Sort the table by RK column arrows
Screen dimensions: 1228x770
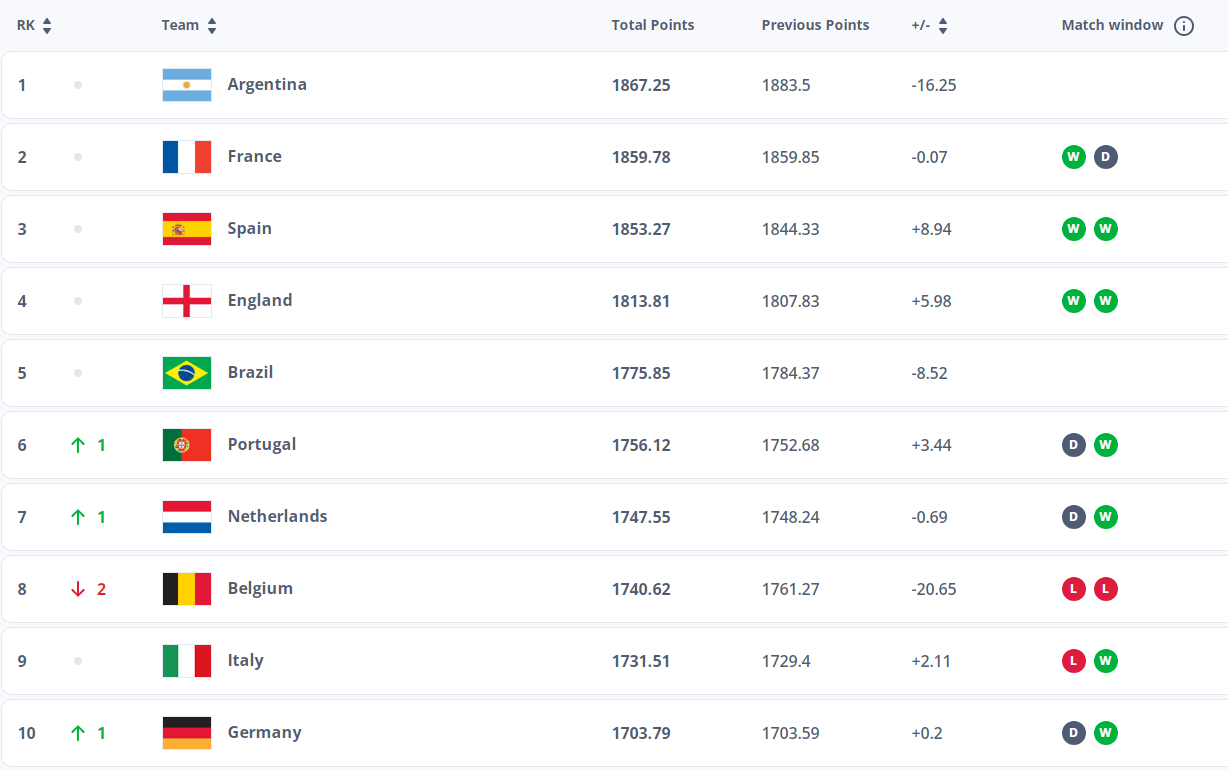47,26
